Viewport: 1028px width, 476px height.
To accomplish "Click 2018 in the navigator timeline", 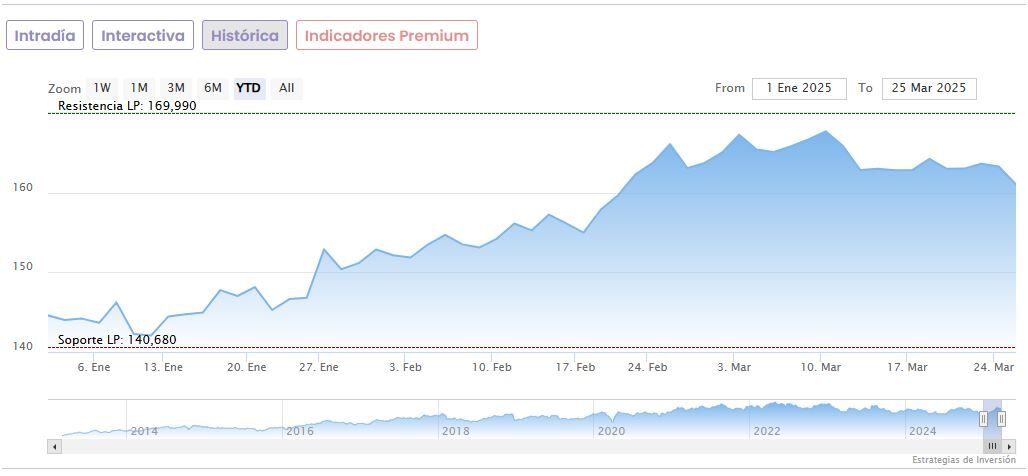I will (455, 431).
